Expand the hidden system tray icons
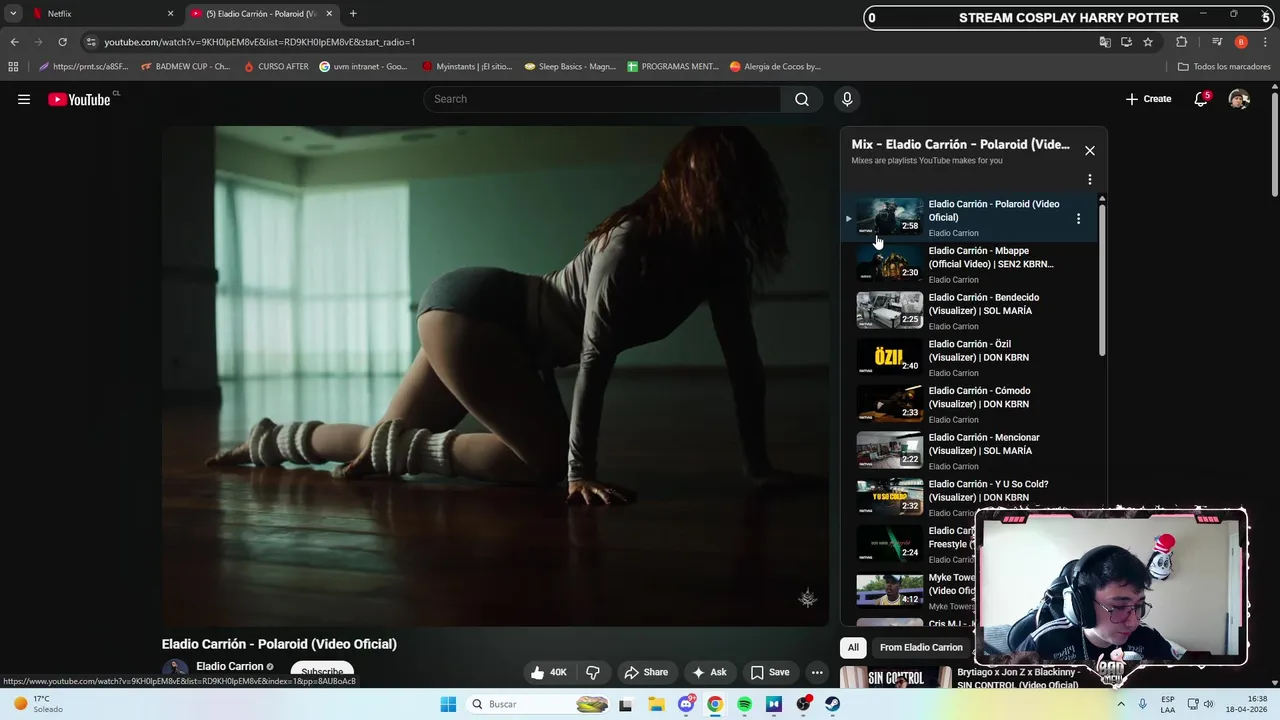 pos(1121,704)
